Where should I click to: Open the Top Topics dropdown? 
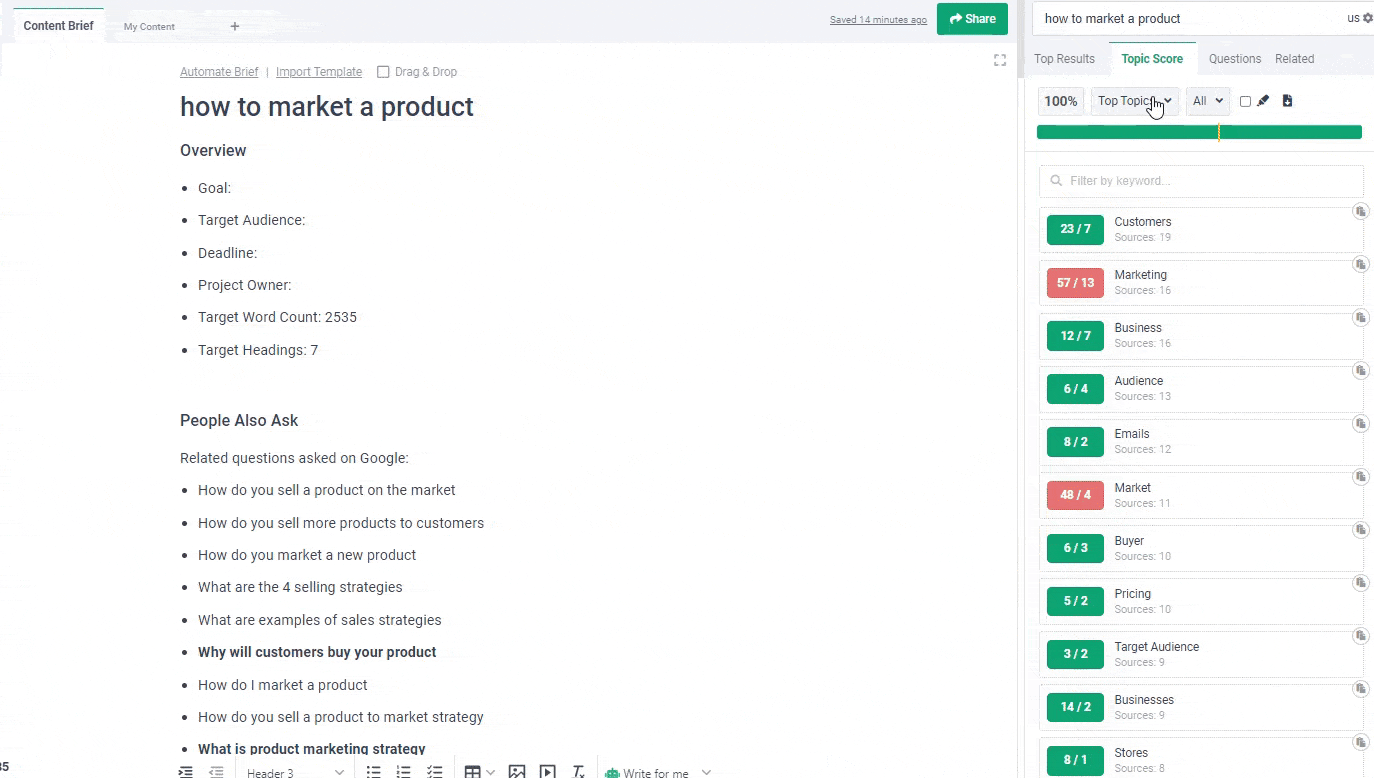[1134, 101]
